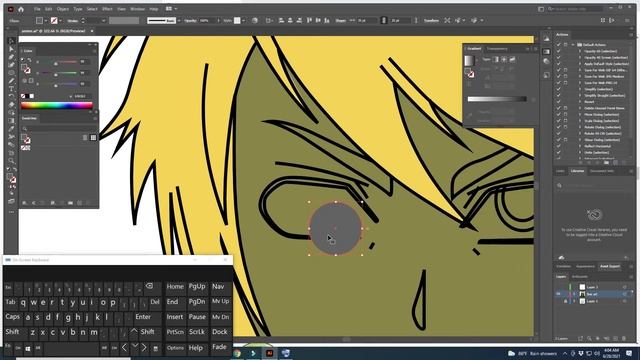The width and height of the screenshot is (640, 360).
Task: Click the Recolor Artwork icon in control bar
Action: click(x=255, y=20)
